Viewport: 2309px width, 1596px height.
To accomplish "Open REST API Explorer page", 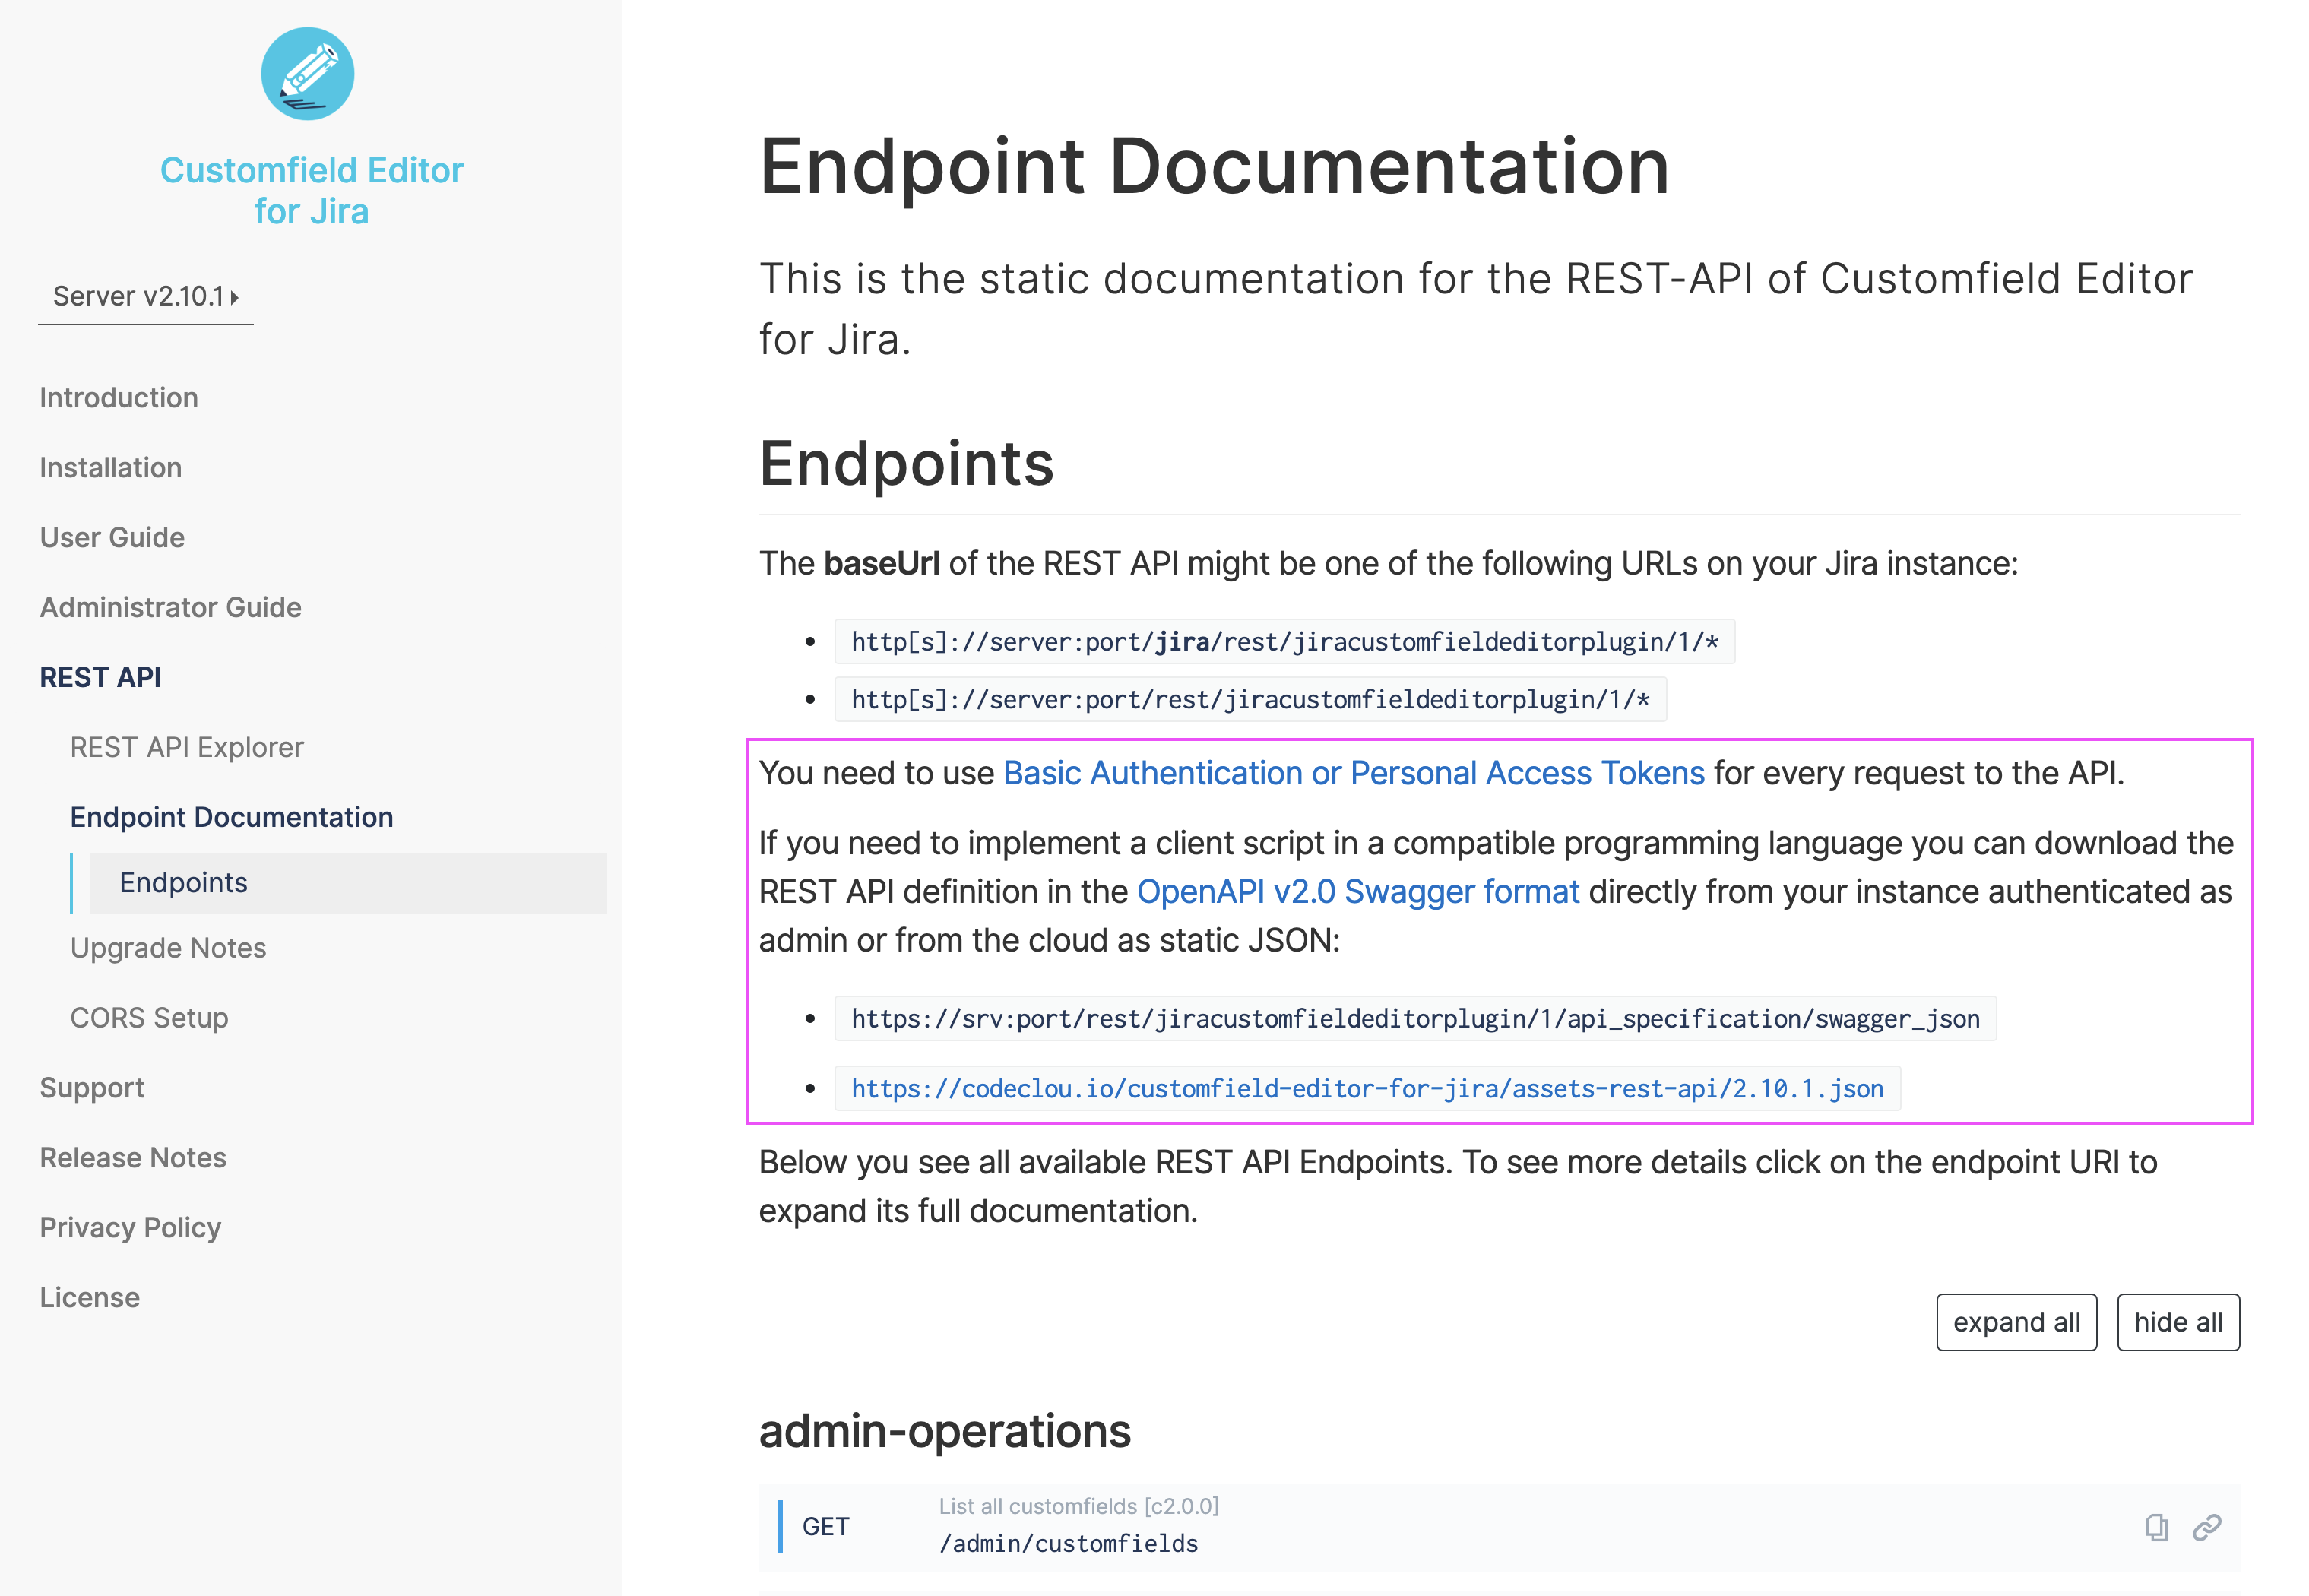I will click(x=187, y=747).
